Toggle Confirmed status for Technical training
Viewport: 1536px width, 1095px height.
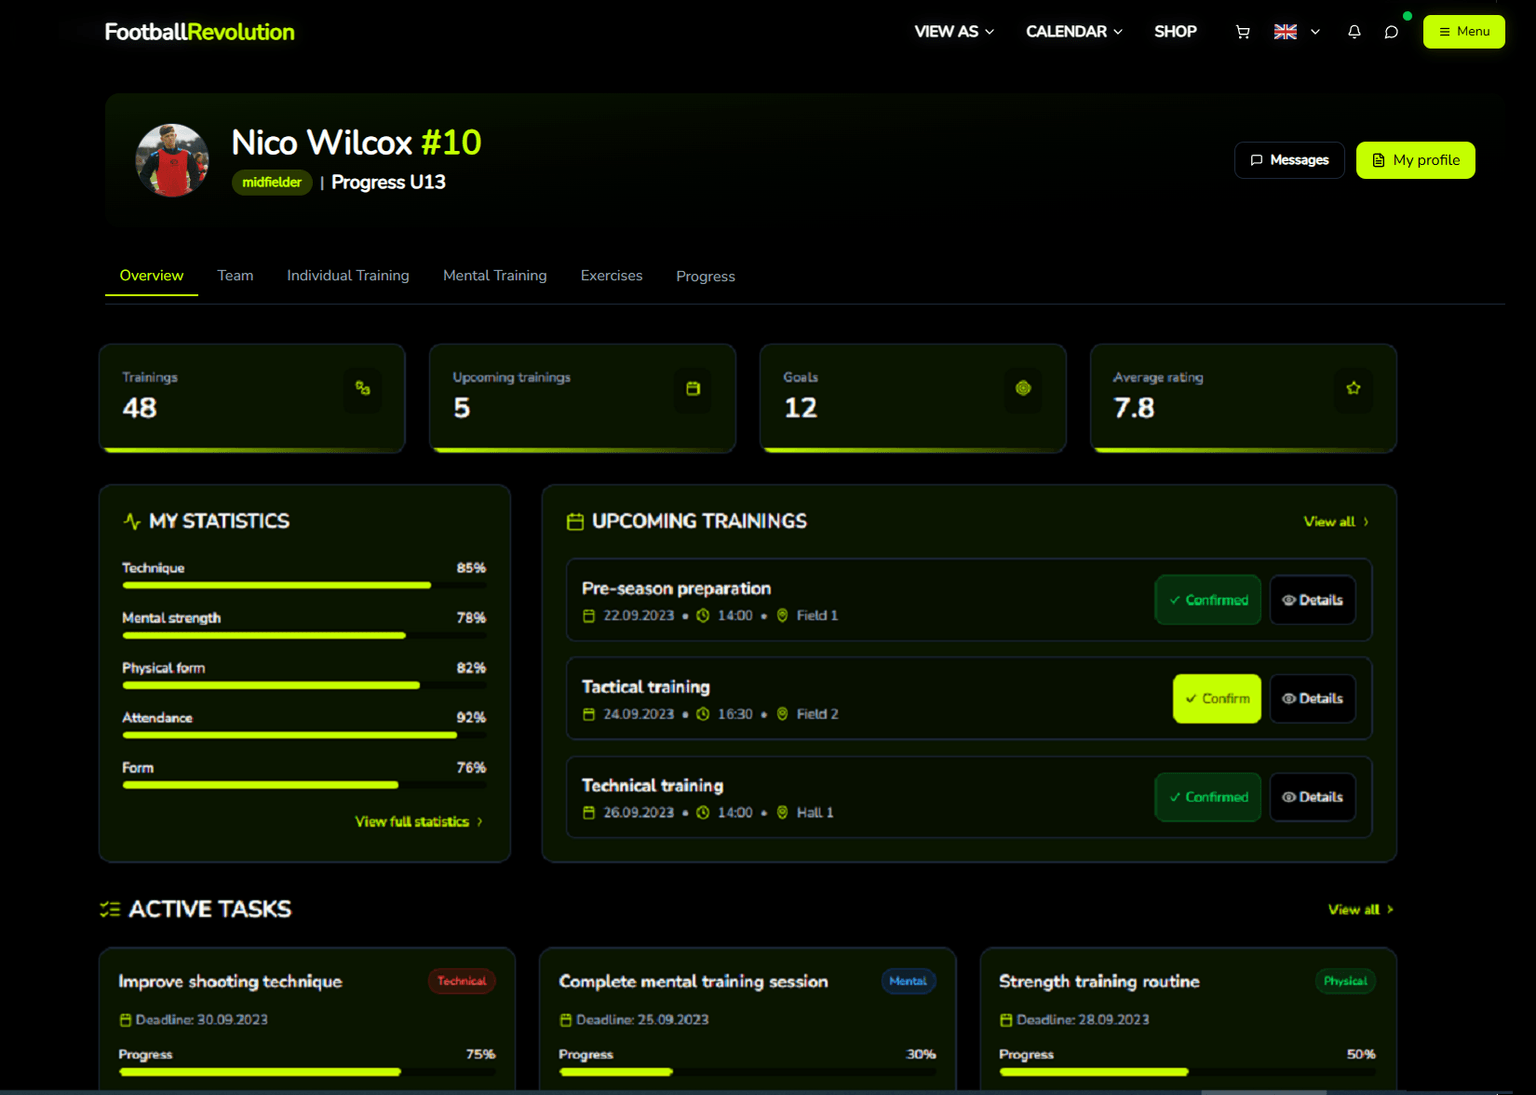[1208, 797]
